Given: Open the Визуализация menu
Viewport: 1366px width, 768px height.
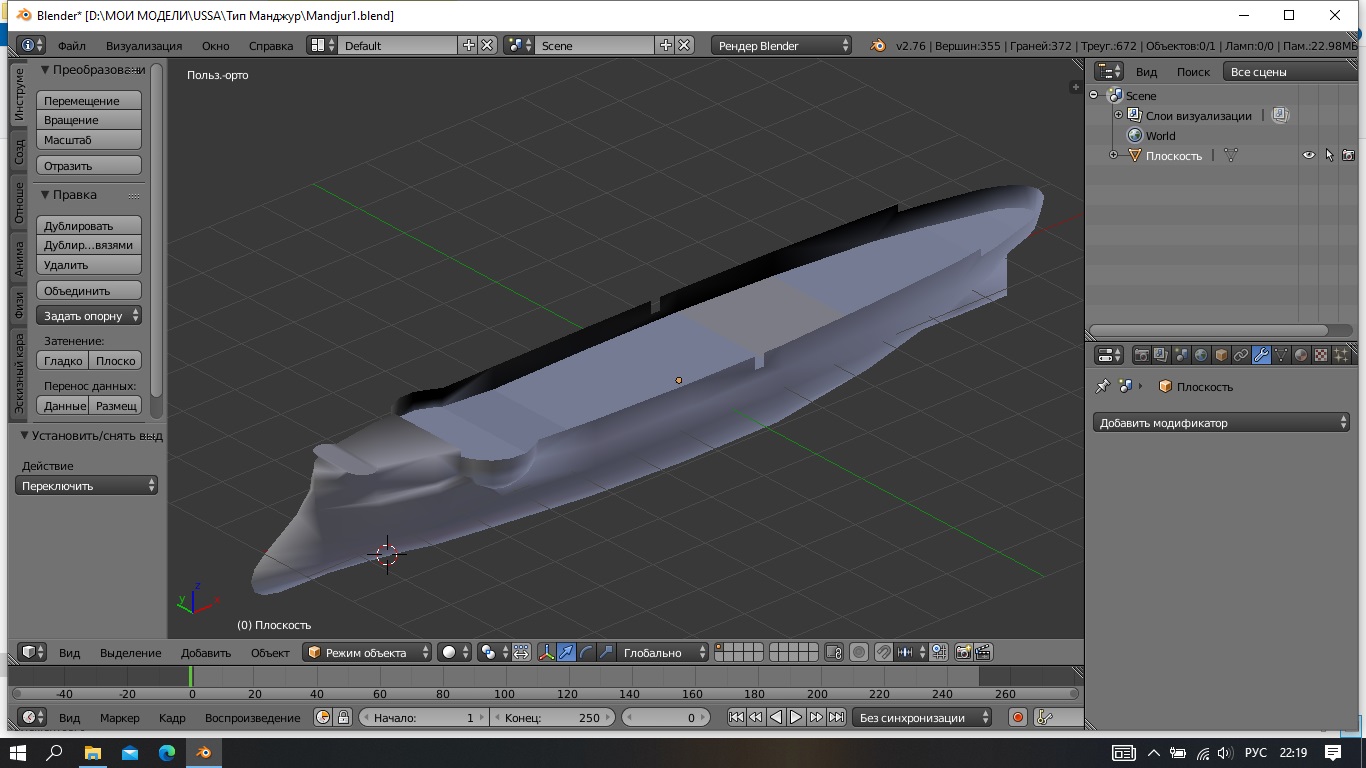Looking at the screenshot, I should 144,45.
